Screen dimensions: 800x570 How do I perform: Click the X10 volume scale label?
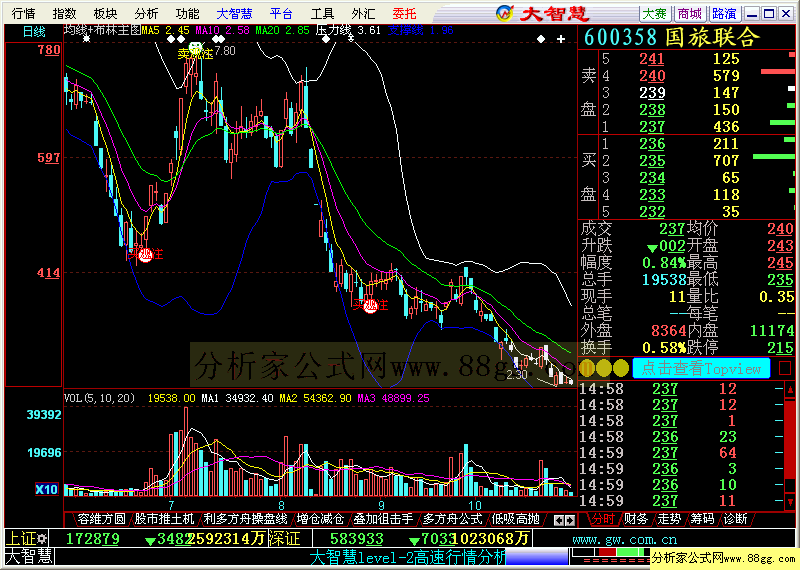46,489
